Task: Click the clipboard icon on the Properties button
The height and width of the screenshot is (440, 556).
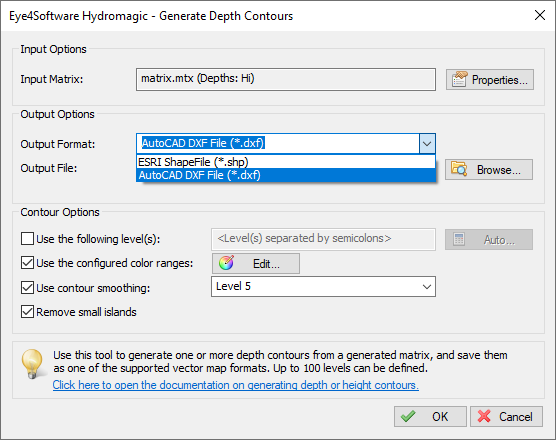Action: (460, 79)
